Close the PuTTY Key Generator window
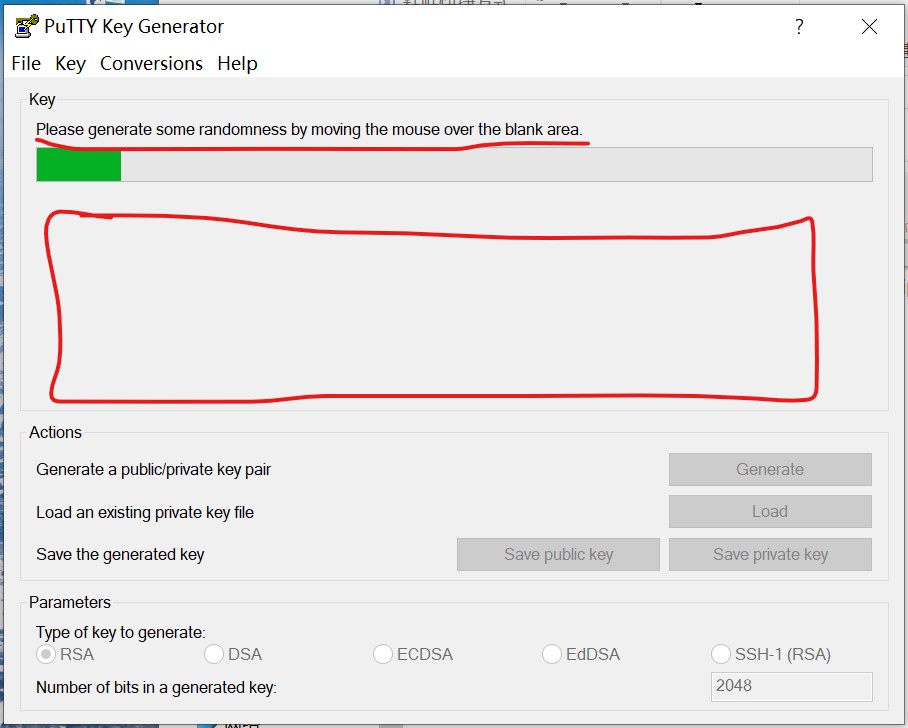The image size is (908, 728). point(869,27)
